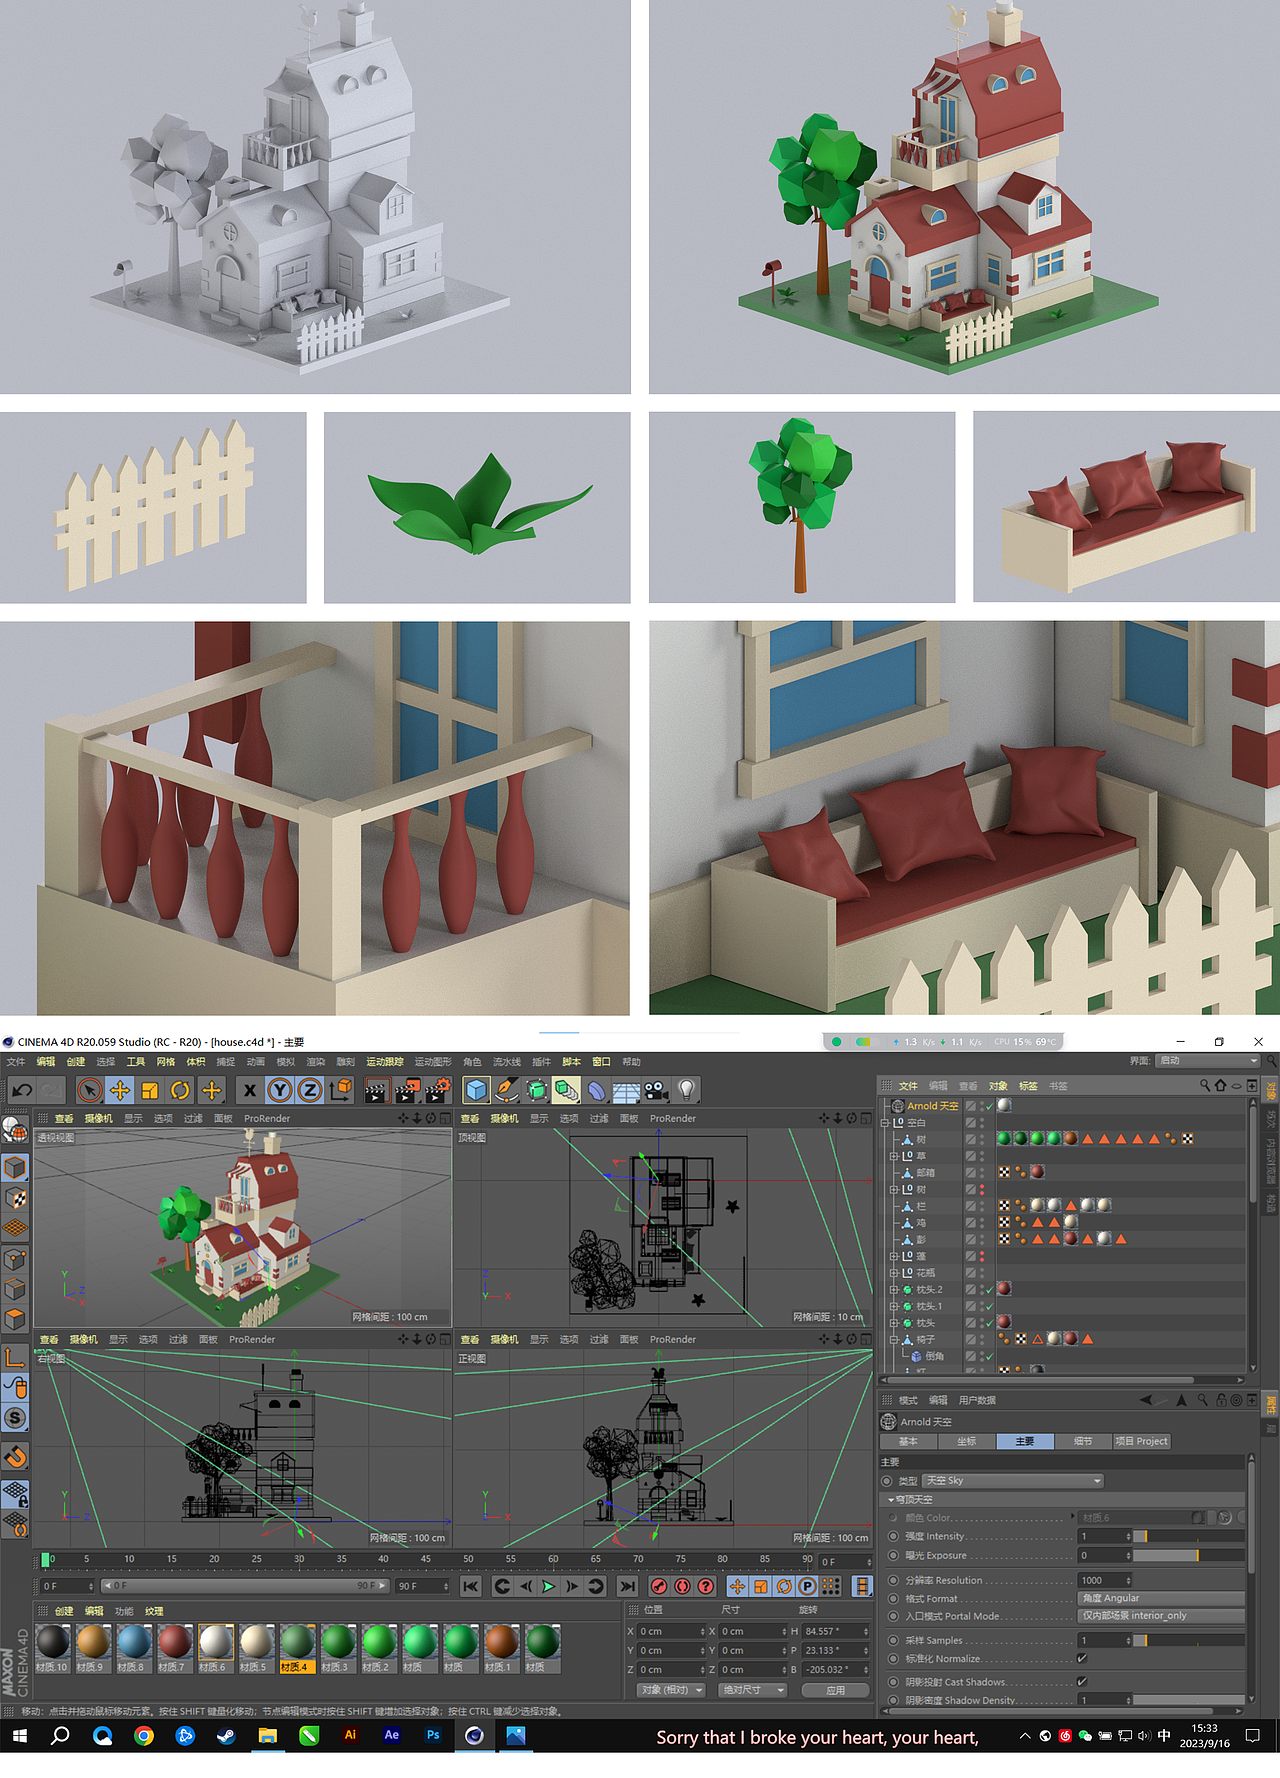
Task: Open the 对象 (相对) coordinate dropdown
Action: tap(672, 1690)
